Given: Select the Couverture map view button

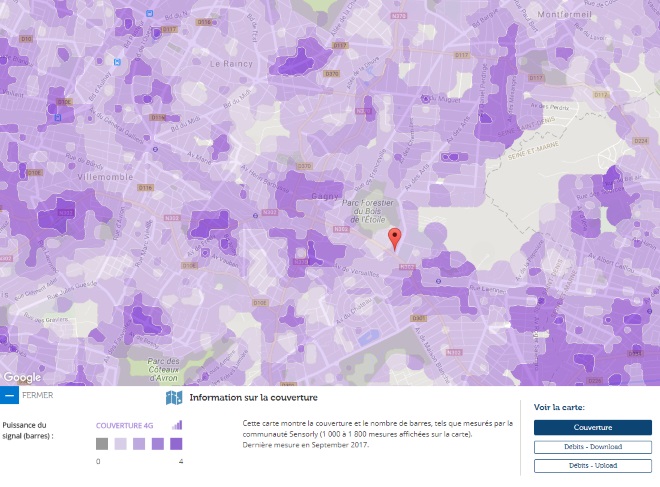Looking at the screenshot, I should [593, 427].
